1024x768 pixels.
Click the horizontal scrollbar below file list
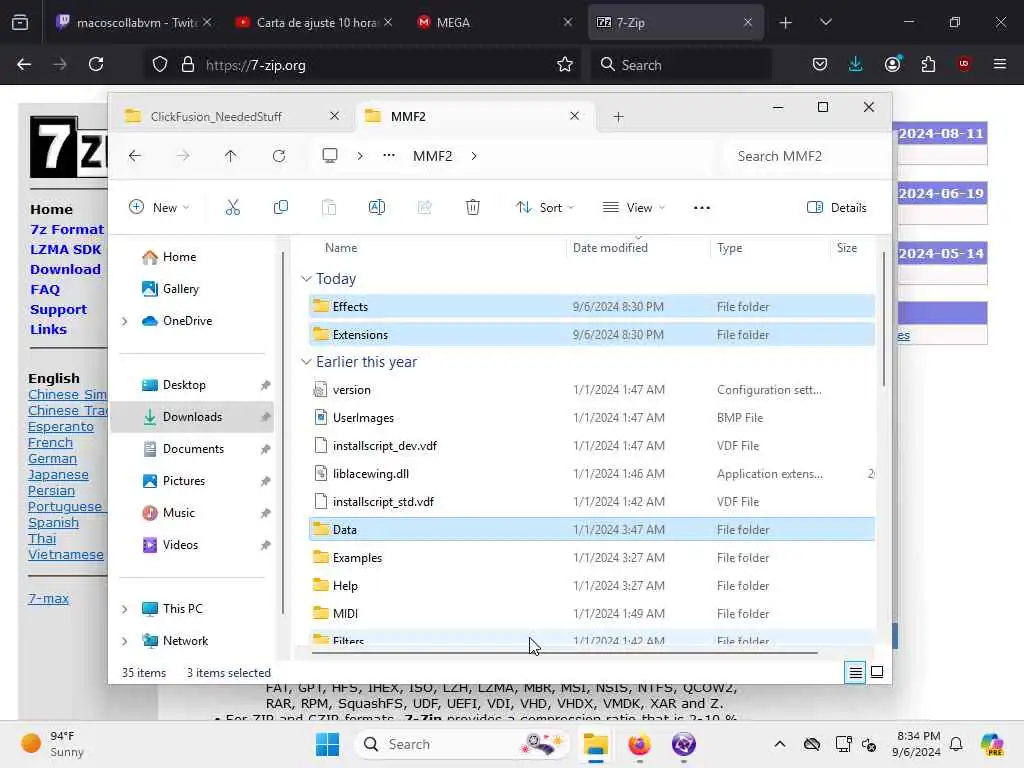point(564,652)
